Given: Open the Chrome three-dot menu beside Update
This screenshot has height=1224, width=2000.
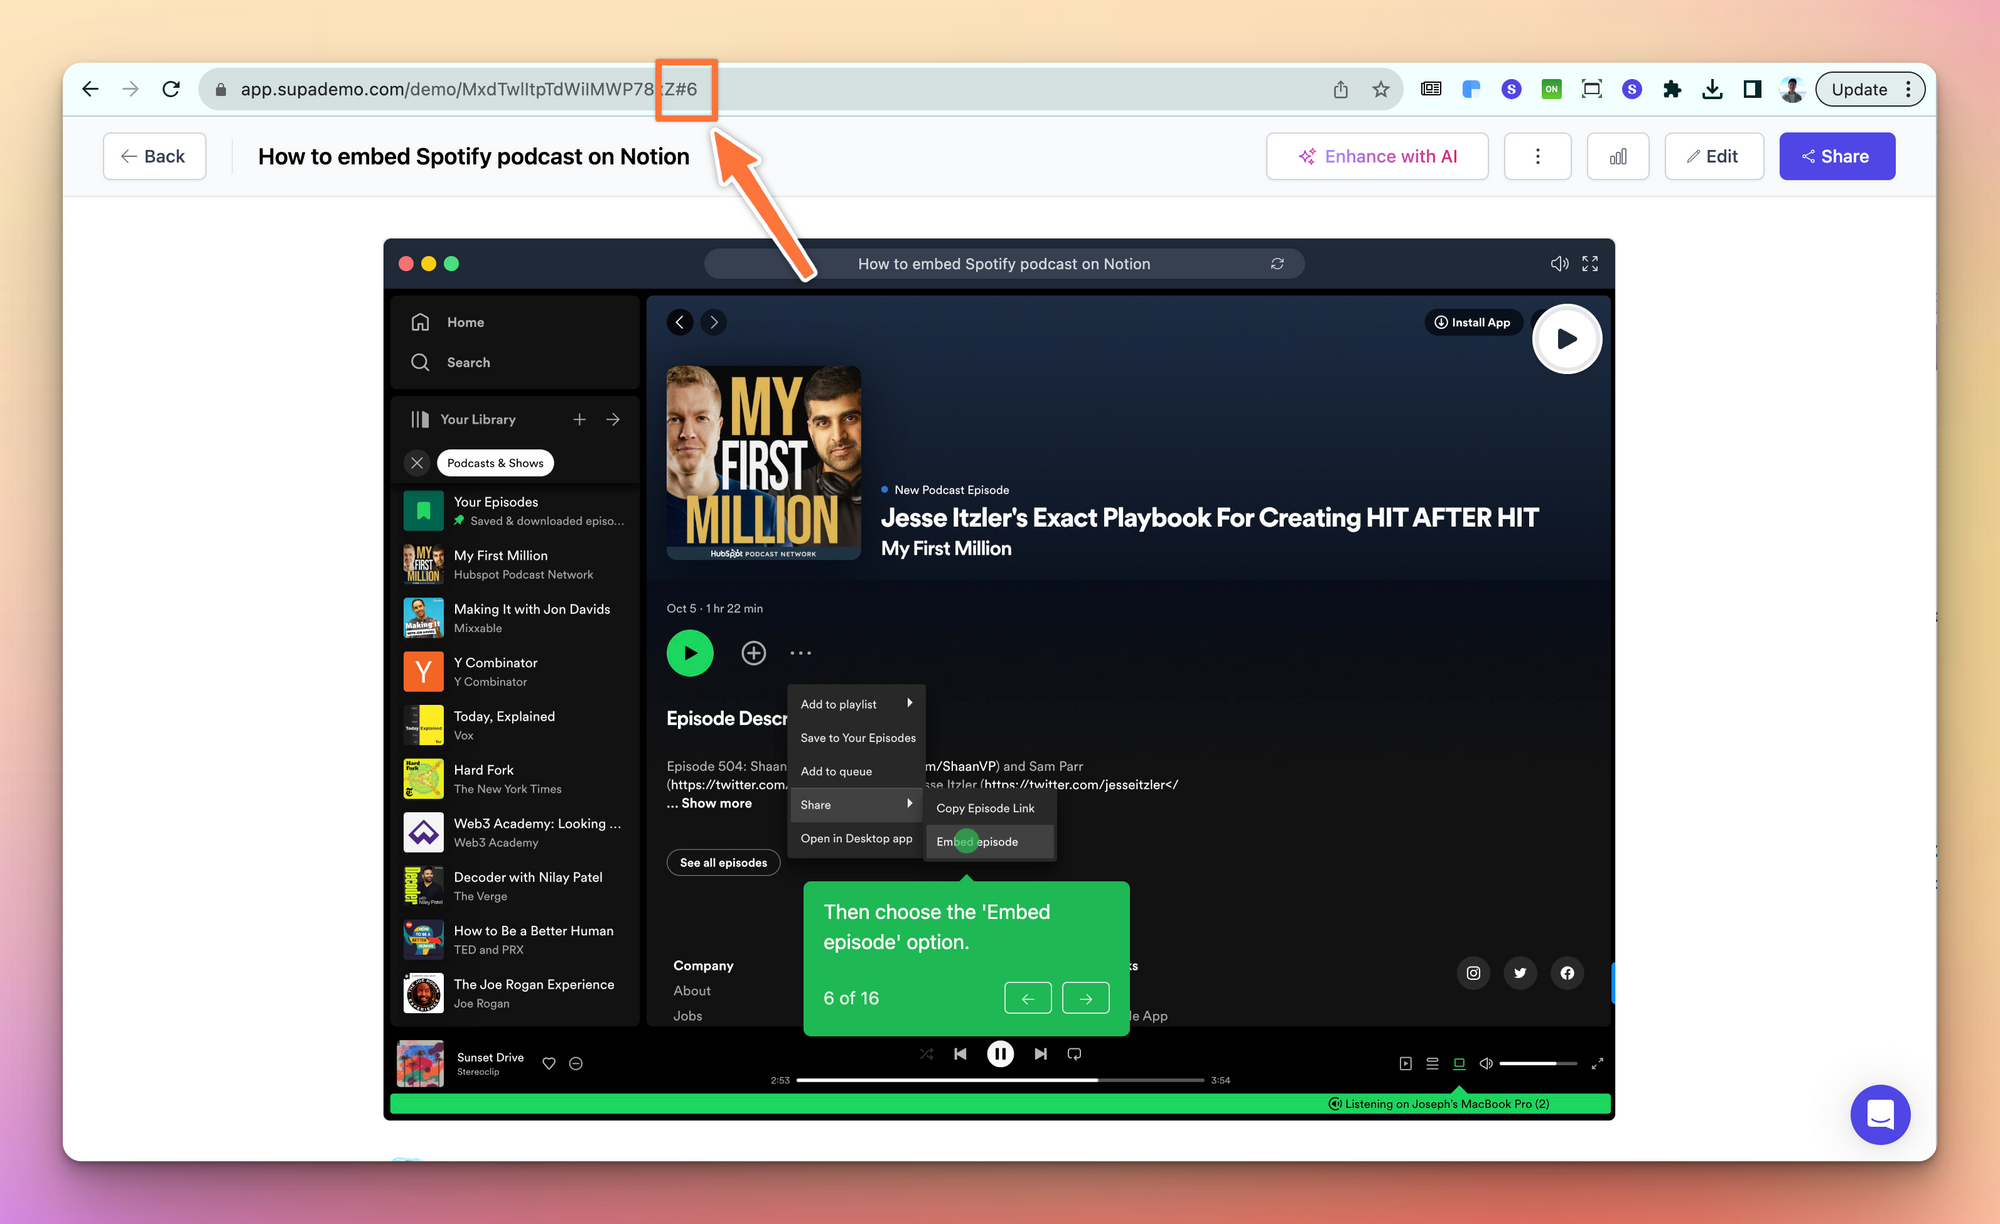Looking at the screenshot, I should coord(1908,89).
